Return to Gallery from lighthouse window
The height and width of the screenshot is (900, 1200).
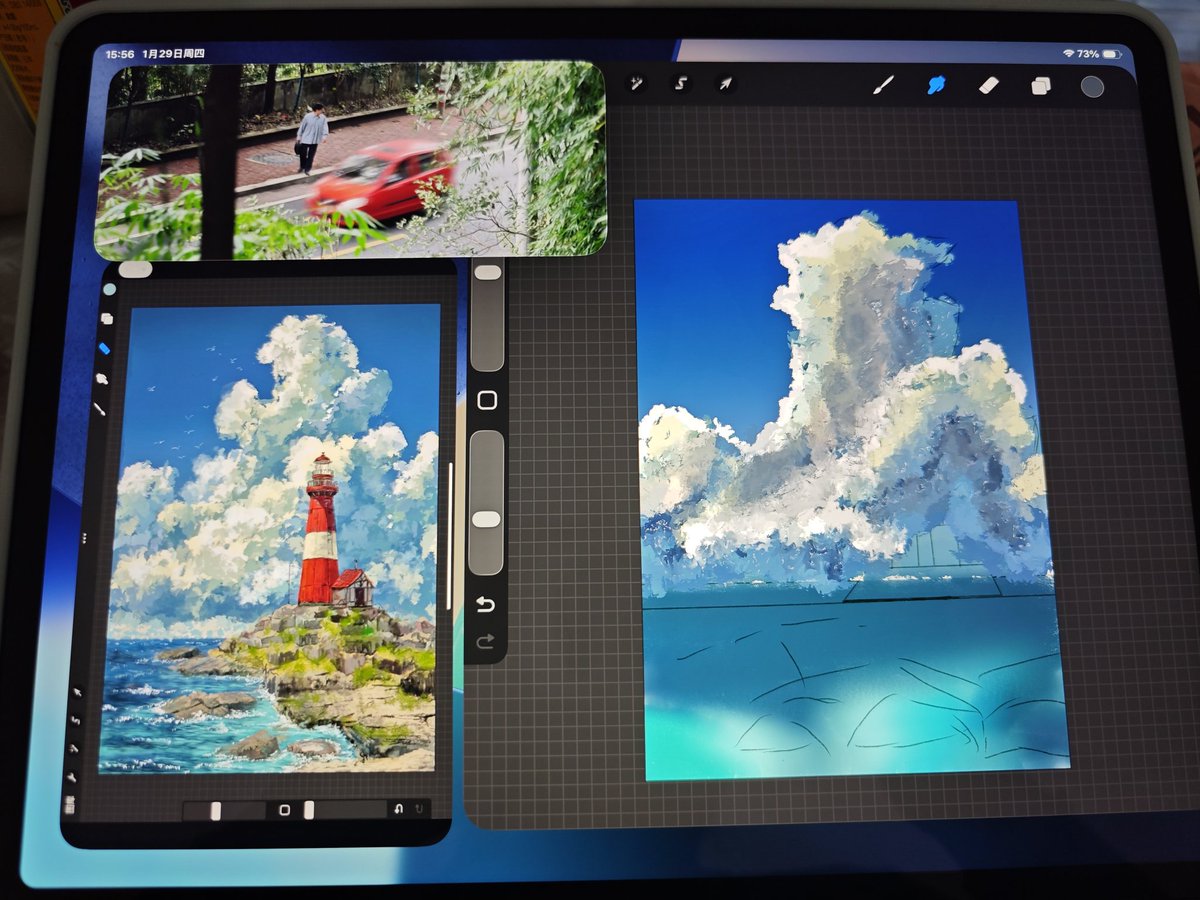[x=70, y=804]
